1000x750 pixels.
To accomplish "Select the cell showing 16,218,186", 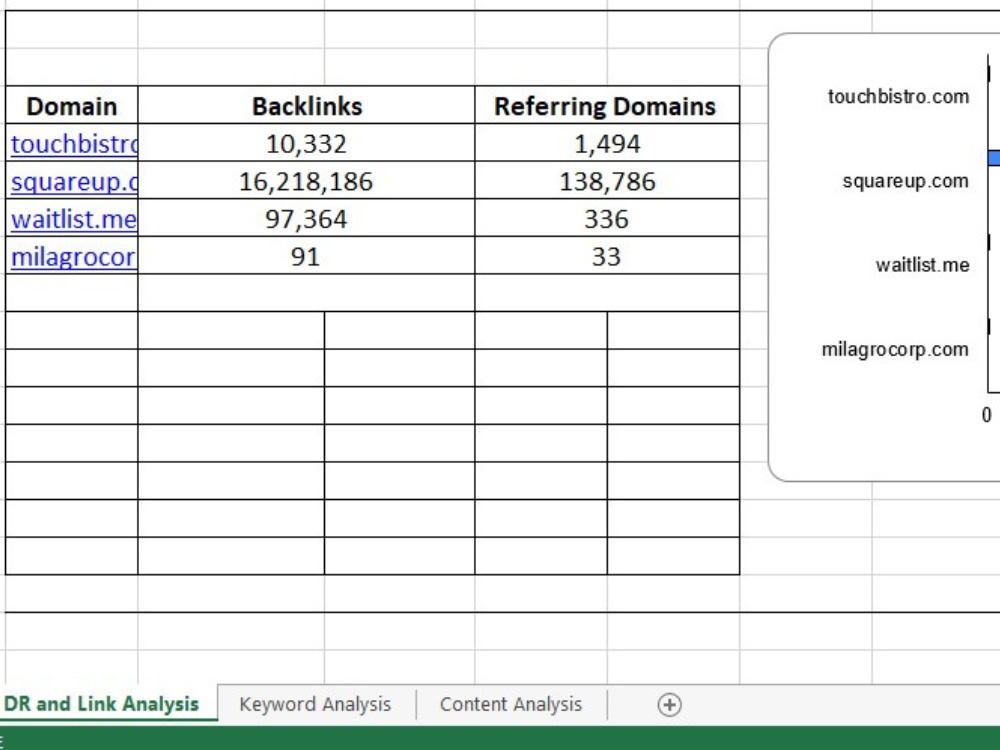I will click(307, 180).
